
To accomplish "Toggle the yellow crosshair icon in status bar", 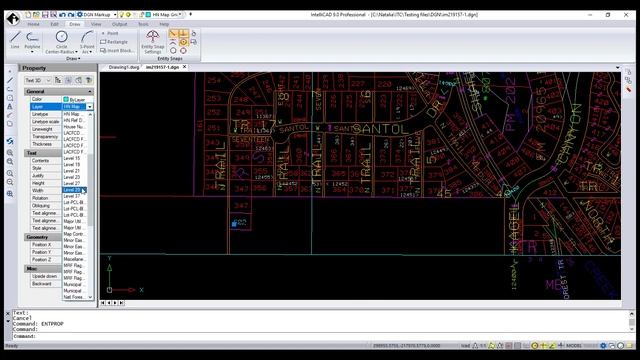I will 543,346.
